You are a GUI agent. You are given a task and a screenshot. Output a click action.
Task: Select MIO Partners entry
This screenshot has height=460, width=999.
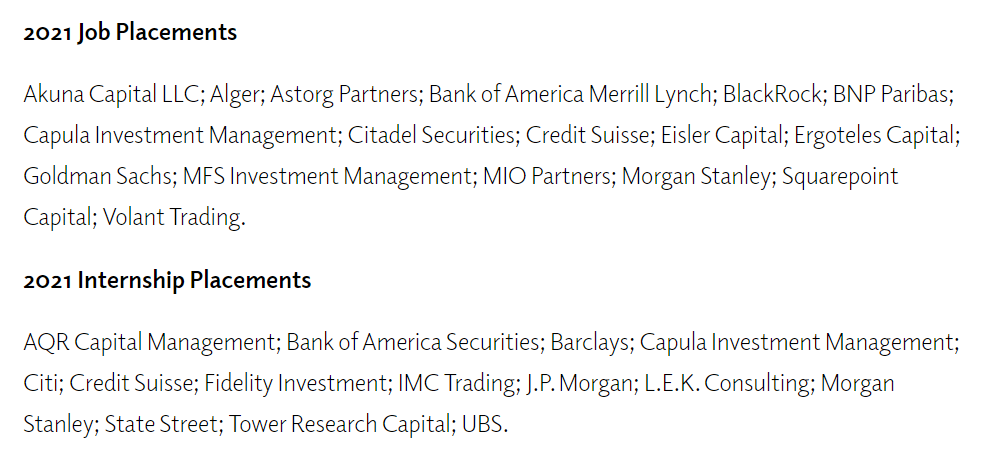coord(546,176)
